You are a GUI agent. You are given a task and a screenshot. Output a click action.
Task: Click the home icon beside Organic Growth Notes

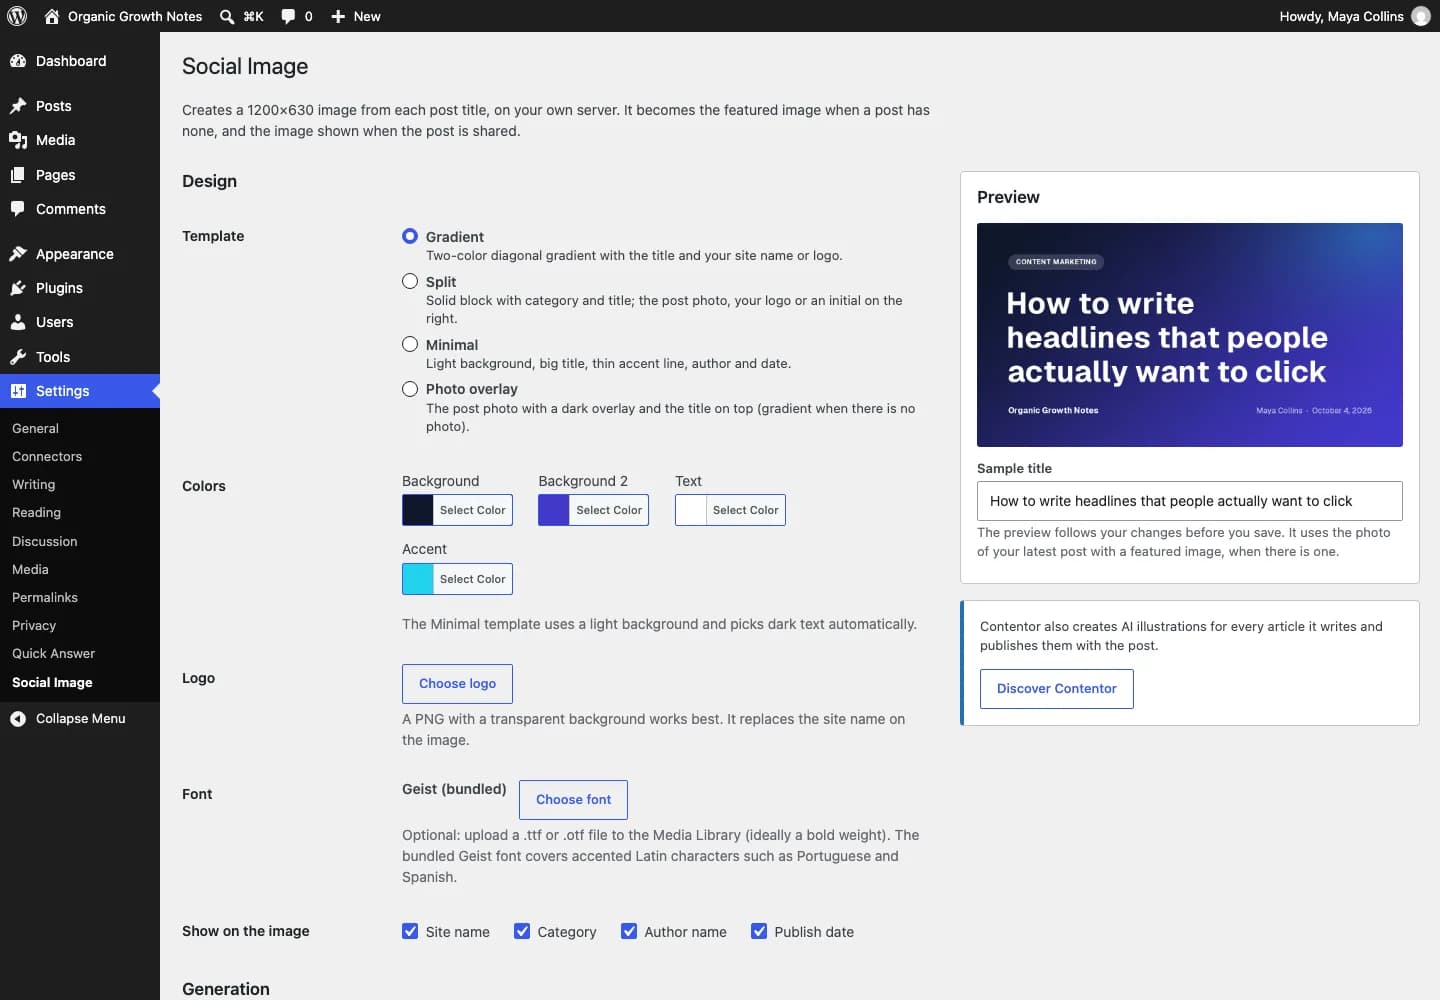[52, 16]
